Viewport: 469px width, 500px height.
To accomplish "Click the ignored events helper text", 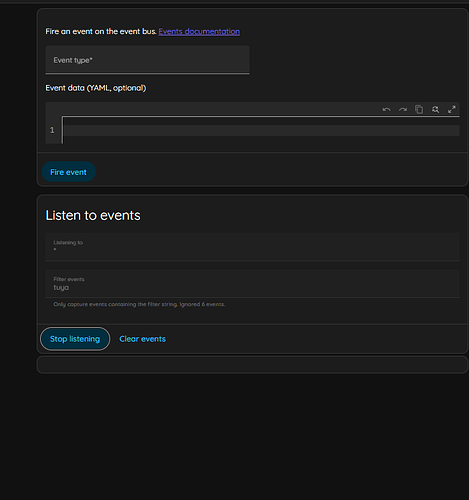I will pyautogui.click(x=139, y=304).
